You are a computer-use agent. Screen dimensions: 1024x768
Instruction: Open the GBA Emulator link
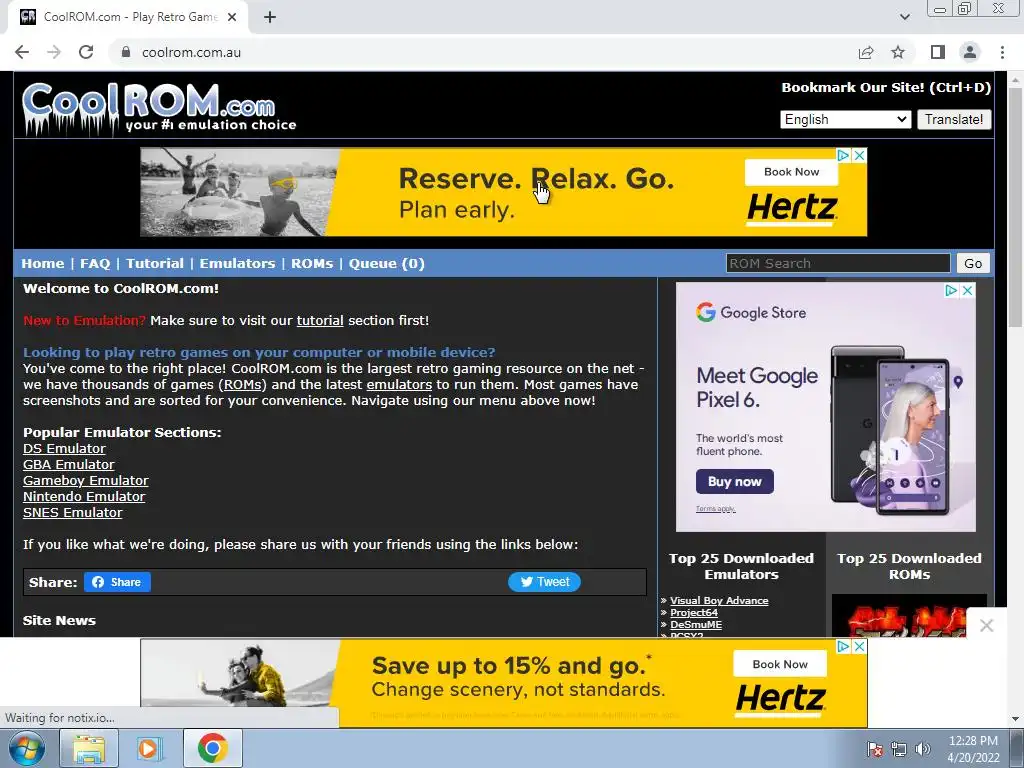pyautogui.click(x=69, y=464)
